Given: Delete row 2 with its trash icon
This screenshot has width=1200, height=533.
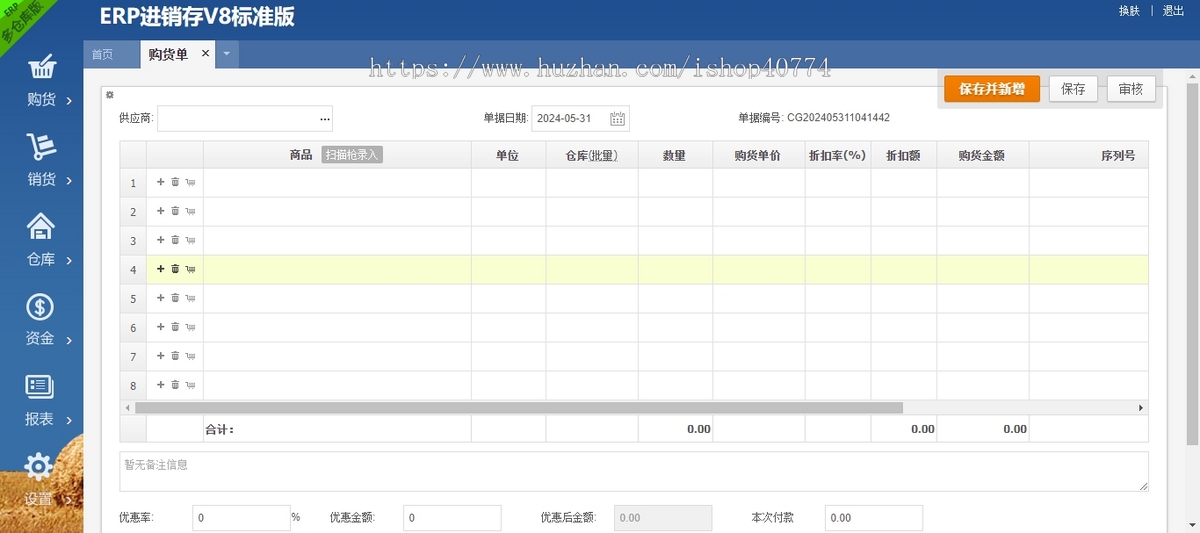Looking at the screenshot, I should click(175, 211).
